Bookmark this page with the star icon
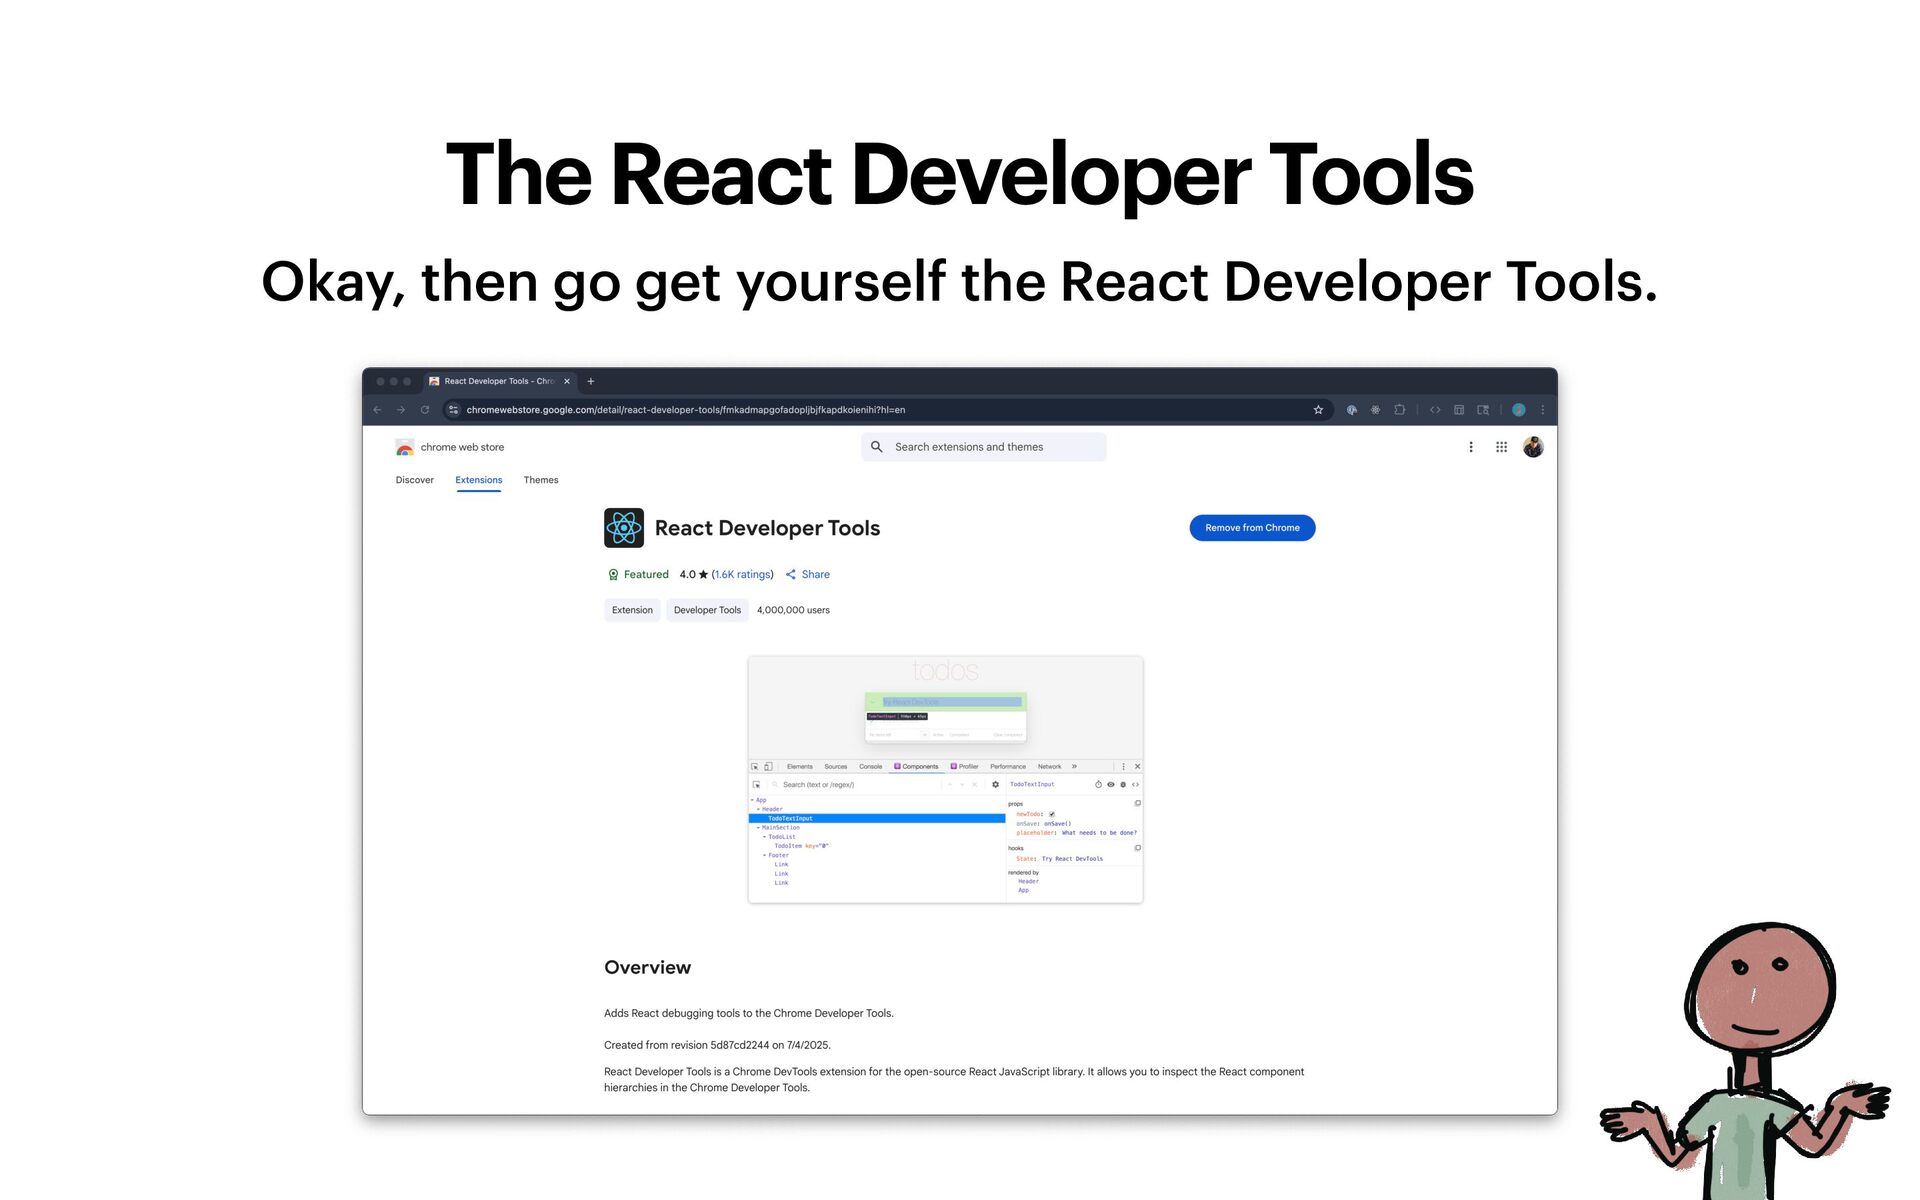 (1318, 410)
